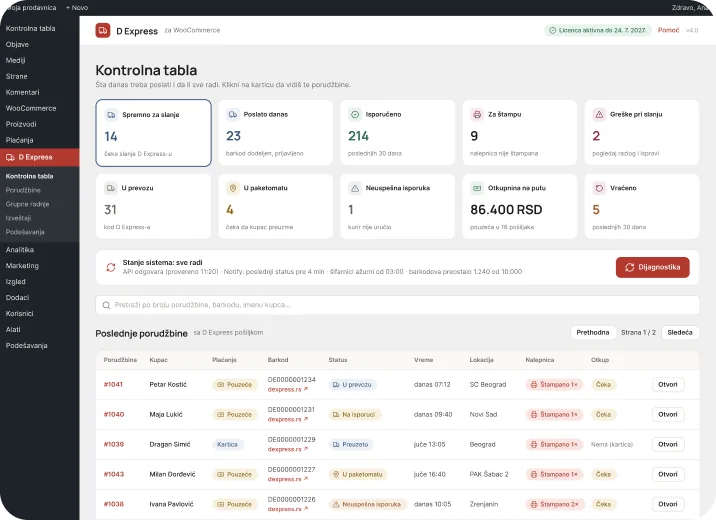The height and width of the screenshot is (520, 716).
Task: Click the Stanje sistema refresh icon
Action: click(111, 267)
